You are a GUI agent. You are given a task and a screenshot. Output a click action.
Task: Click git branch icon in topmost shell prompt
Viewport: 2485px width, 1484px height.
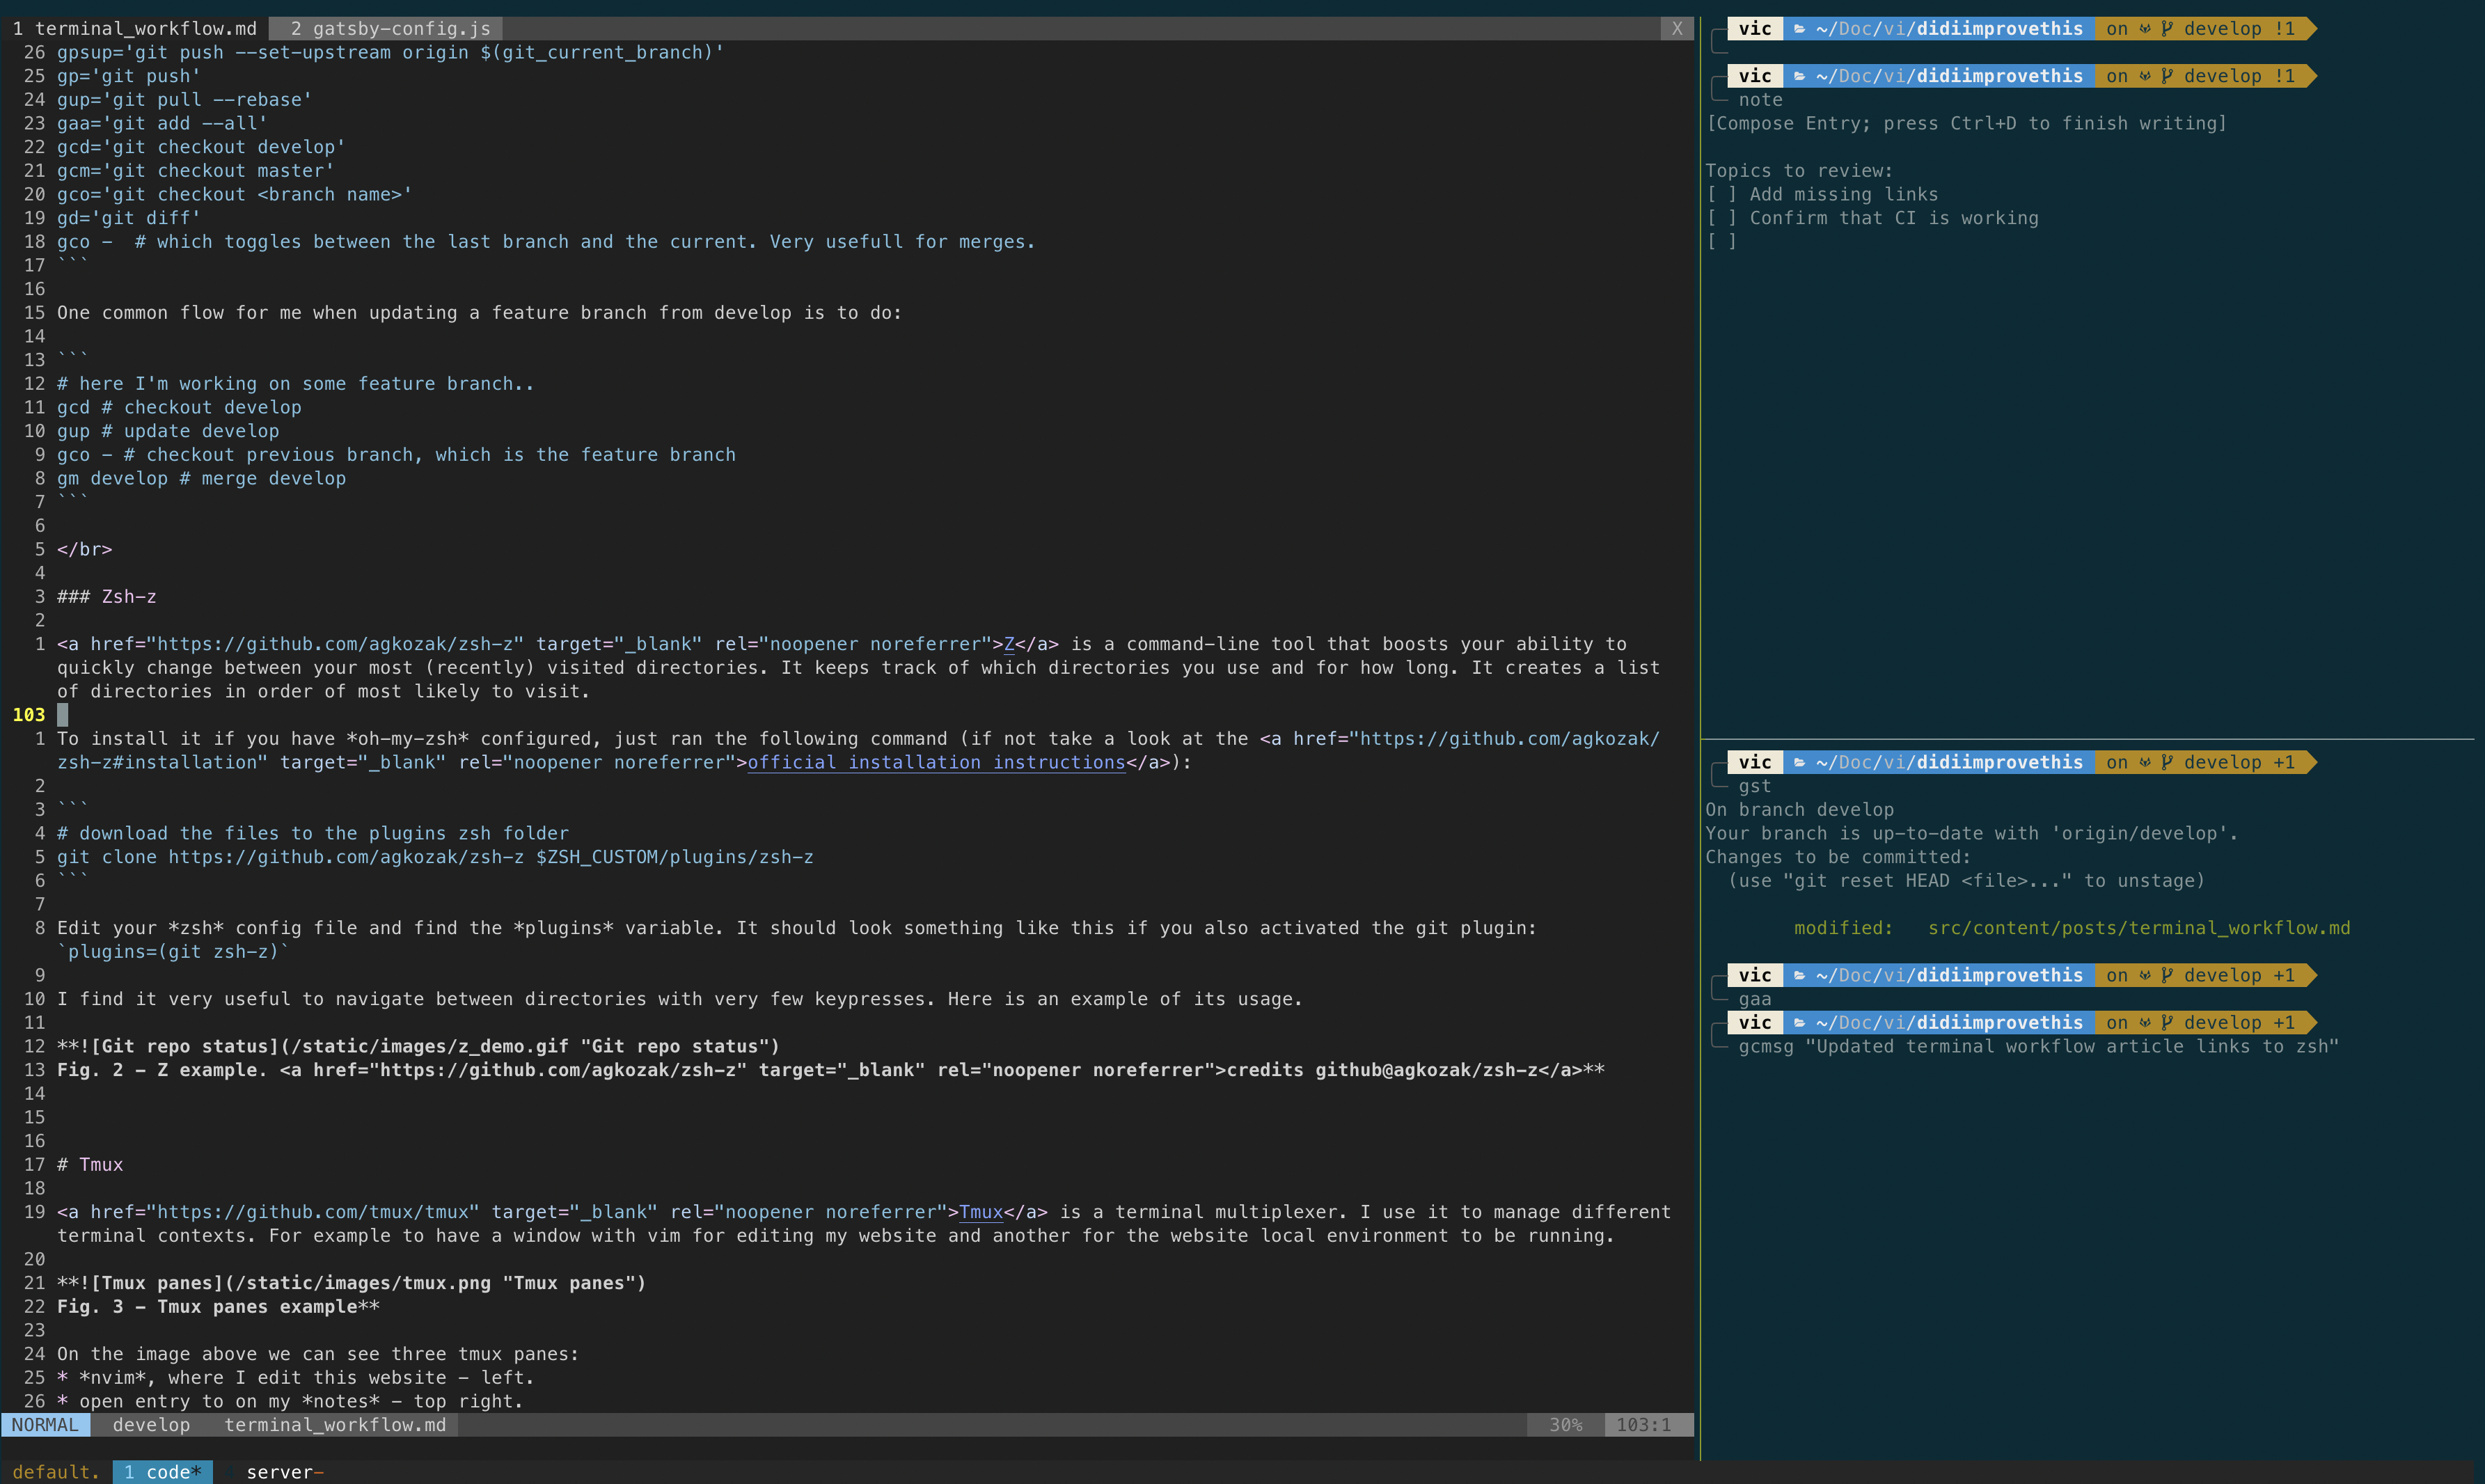click(2166, 29)
